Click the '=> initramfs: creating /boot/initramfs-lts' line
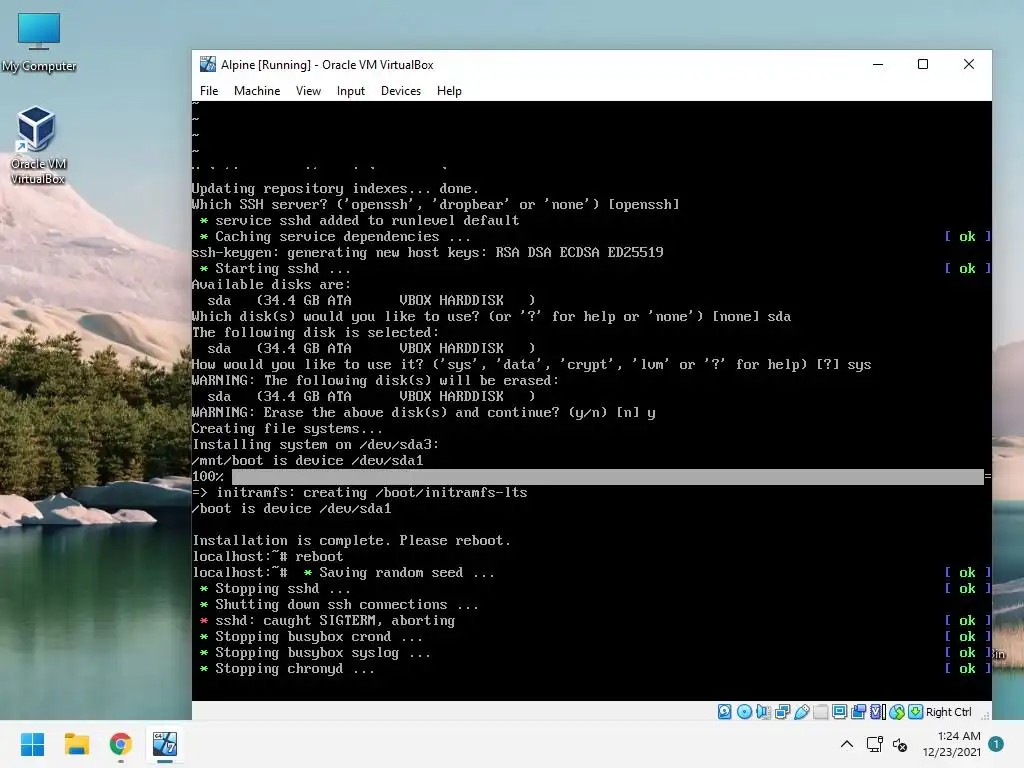This screenshot has height=768, width=1024. point(360,493)
